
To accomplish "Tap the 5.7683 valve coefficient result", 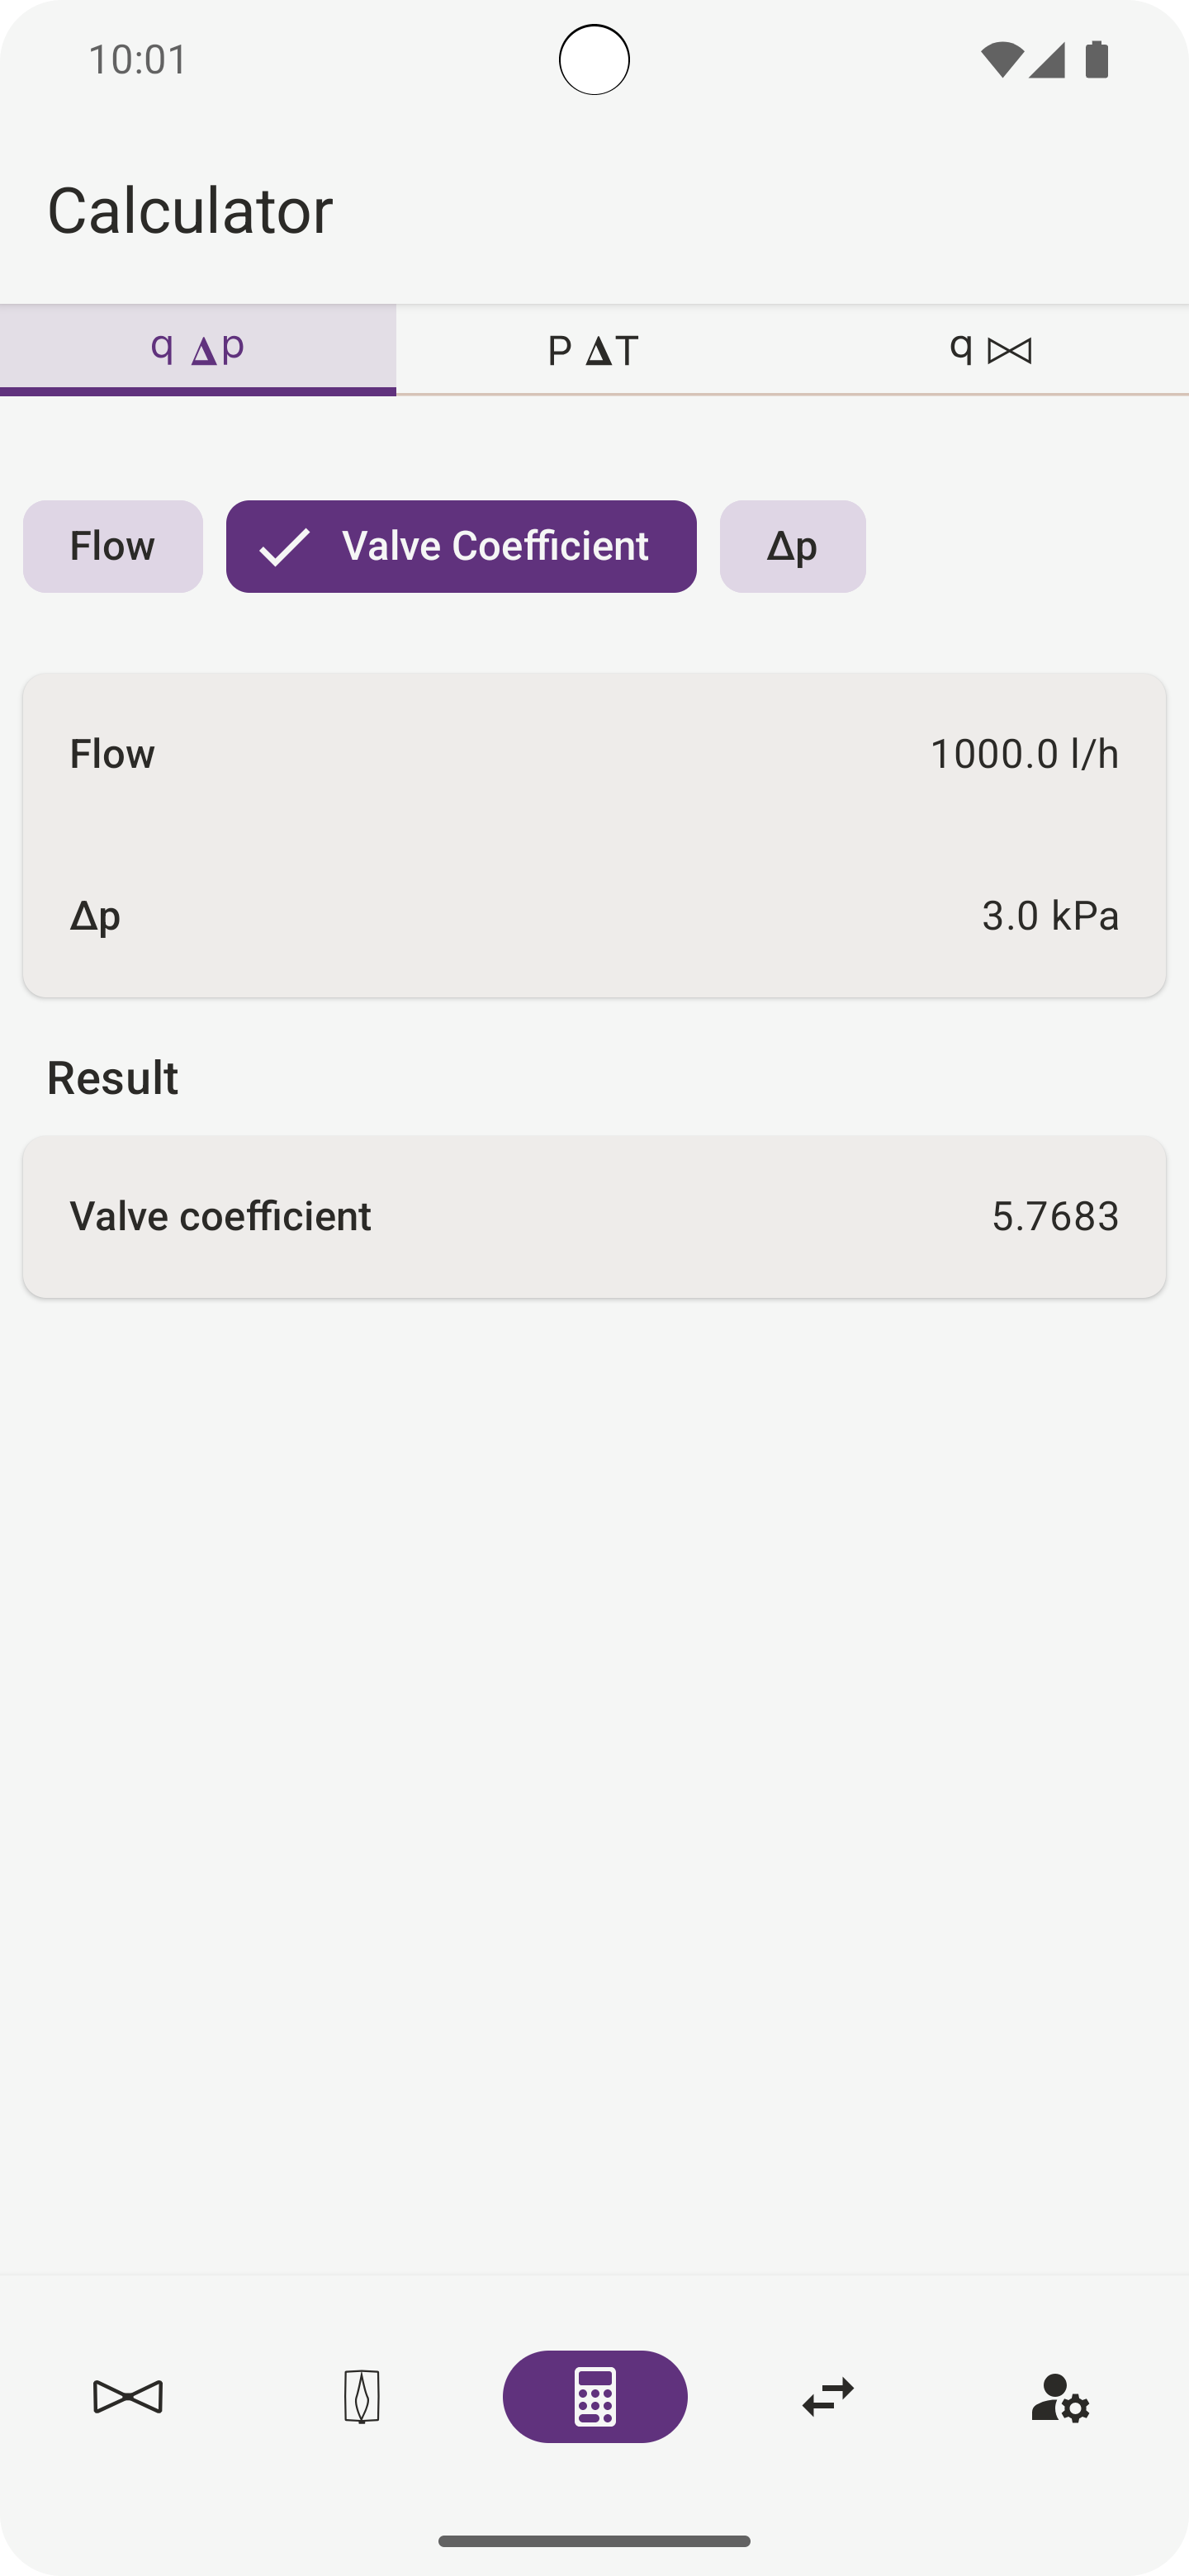I will click(1055, 1217).
